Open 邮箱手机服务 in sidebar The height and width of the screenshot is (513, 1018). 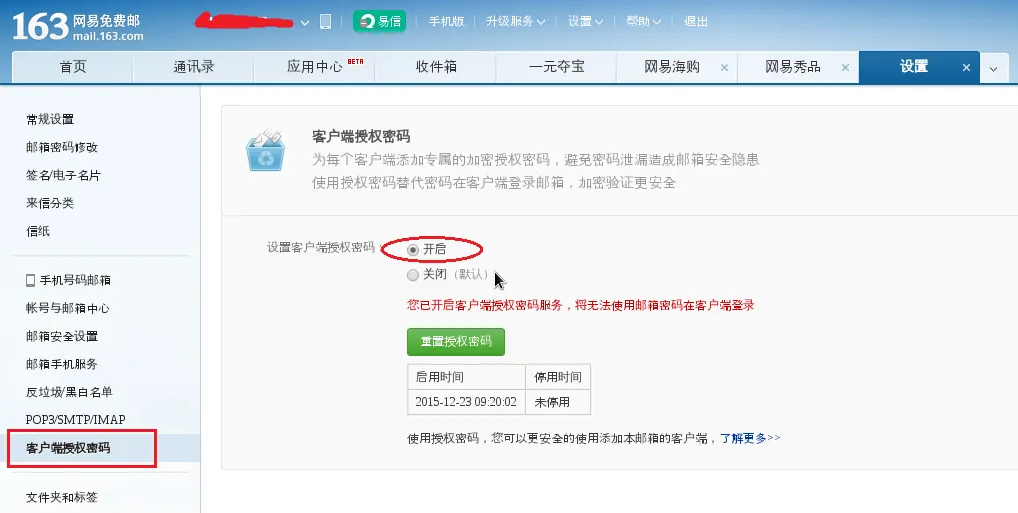[62, 364]
